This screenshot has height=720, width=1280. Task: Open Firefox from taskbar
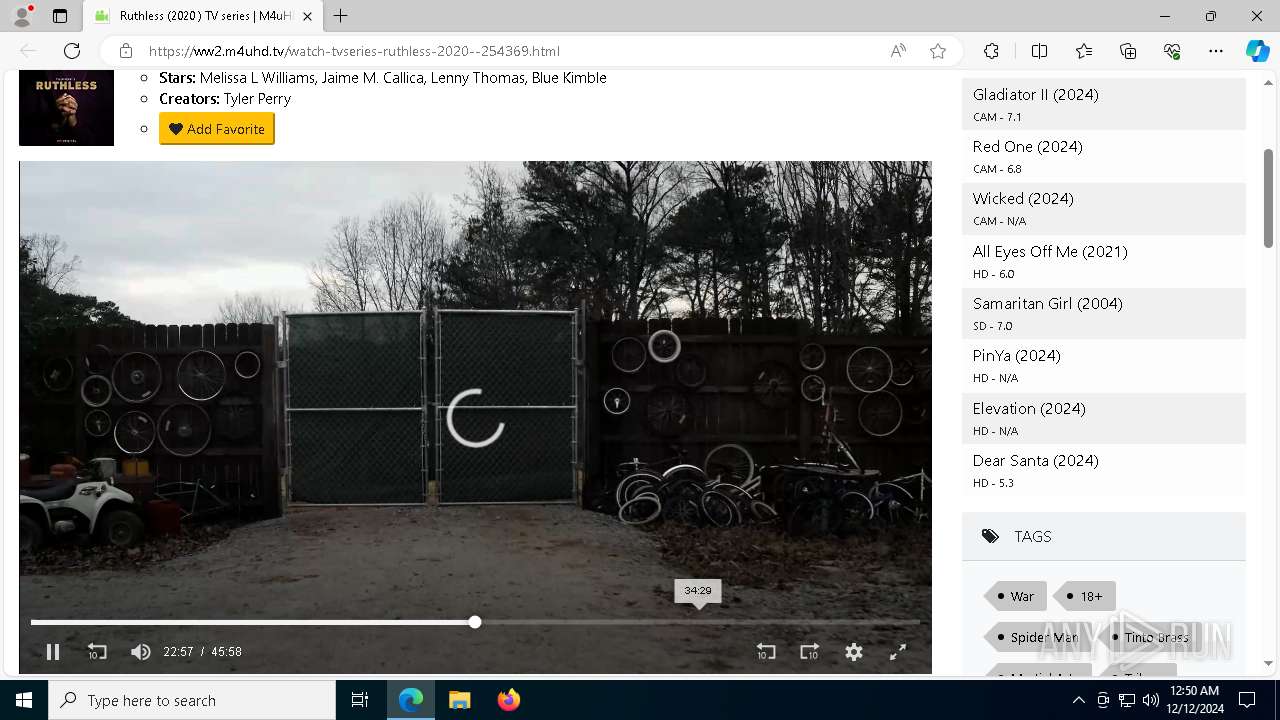pyautogui.click(x=508, y=700)
